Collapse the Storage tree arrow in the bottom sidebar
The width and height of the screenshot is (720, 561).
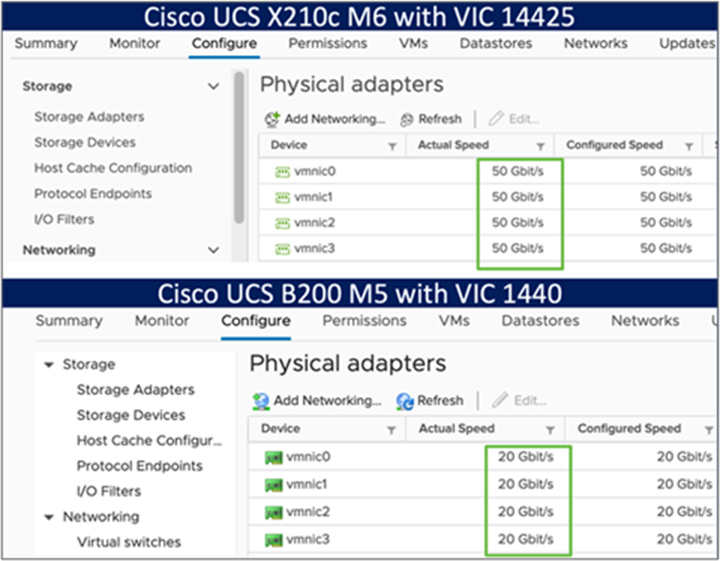(48, 365)
